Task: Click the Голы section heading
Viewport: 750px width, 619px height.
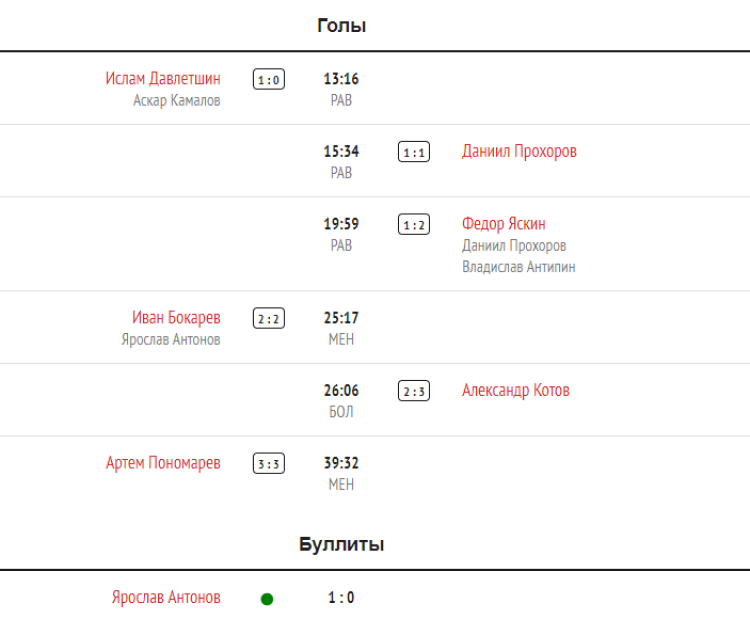Action: point(341,26)
